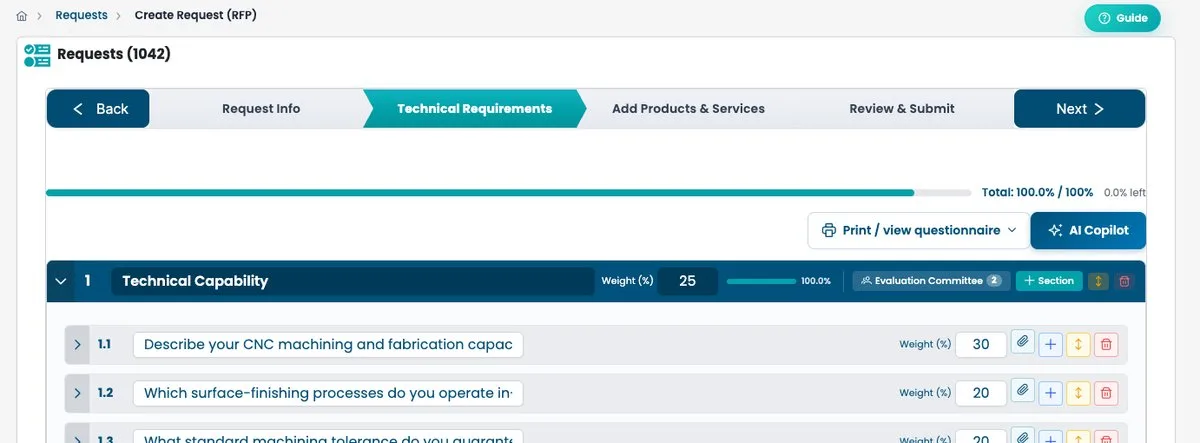Delete the Technical Capability section
The image size is (1200, 443).
point(1124,282)
